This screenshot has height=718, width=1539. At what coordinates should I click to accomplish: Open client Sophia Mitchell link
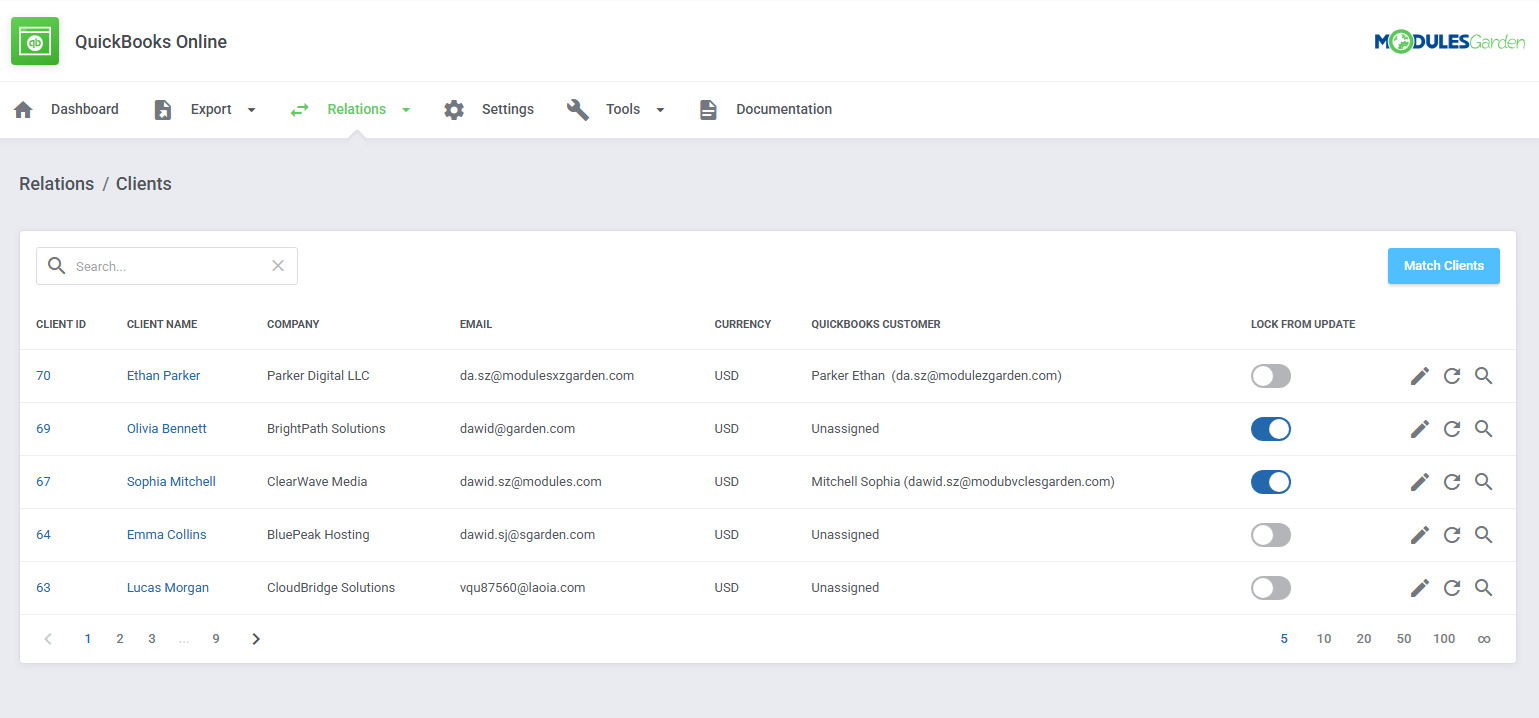(x=171, y=482)
